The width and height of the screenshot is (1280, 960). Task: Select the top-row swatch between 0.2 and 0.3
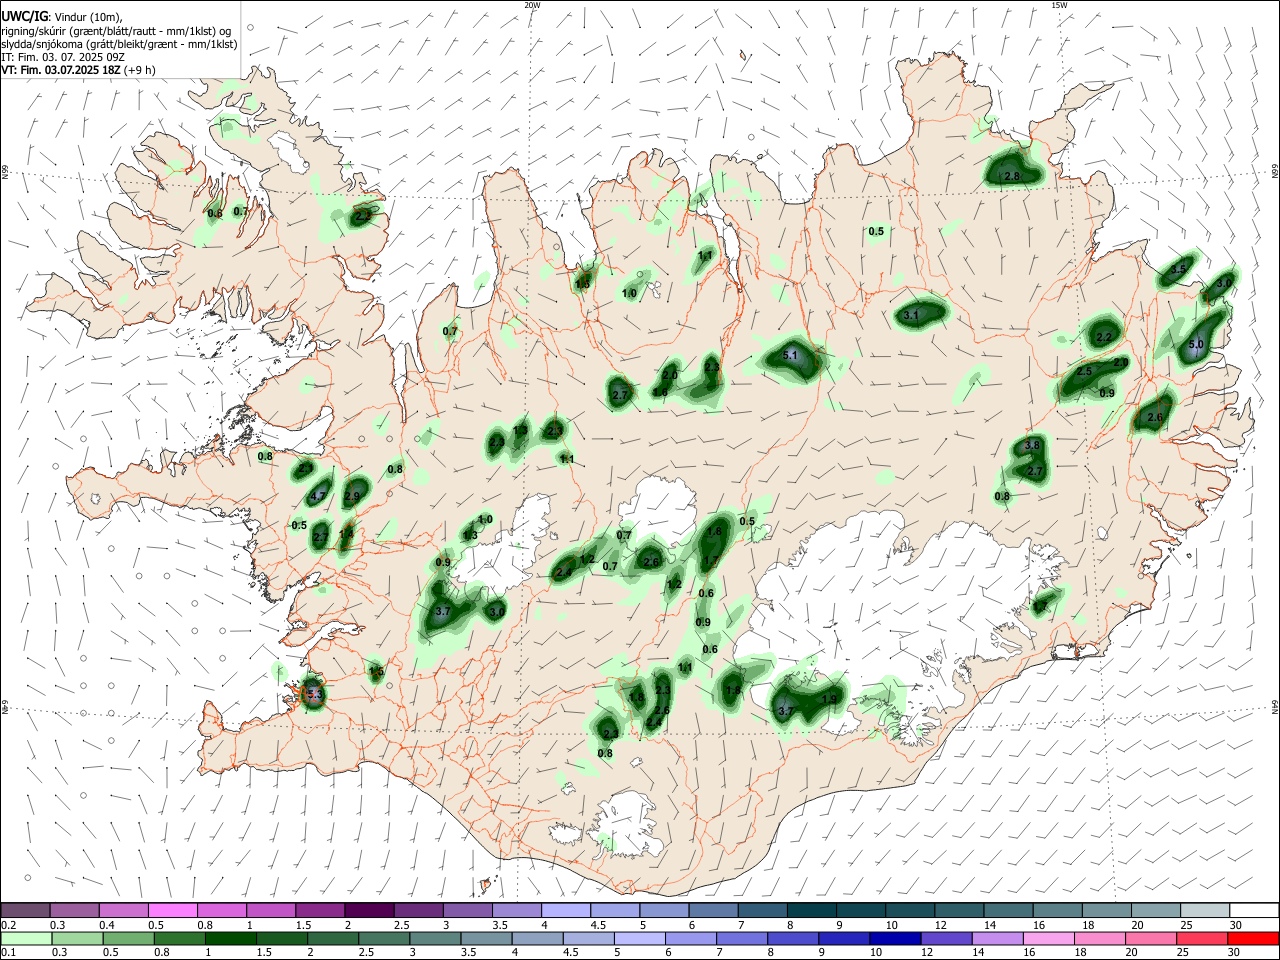pyautogui.click(x=25, y=911)
